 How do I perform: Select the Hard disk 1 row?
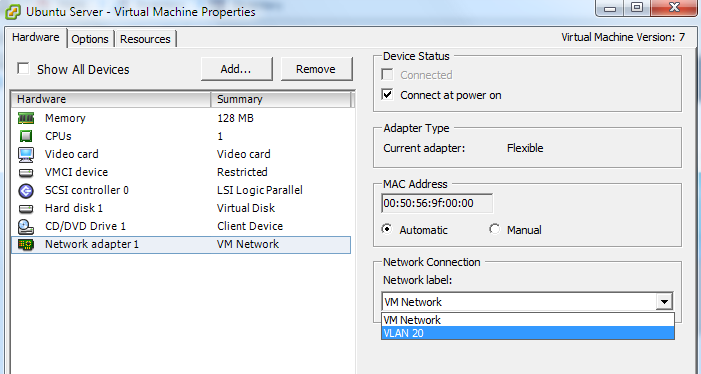[181, 208]
